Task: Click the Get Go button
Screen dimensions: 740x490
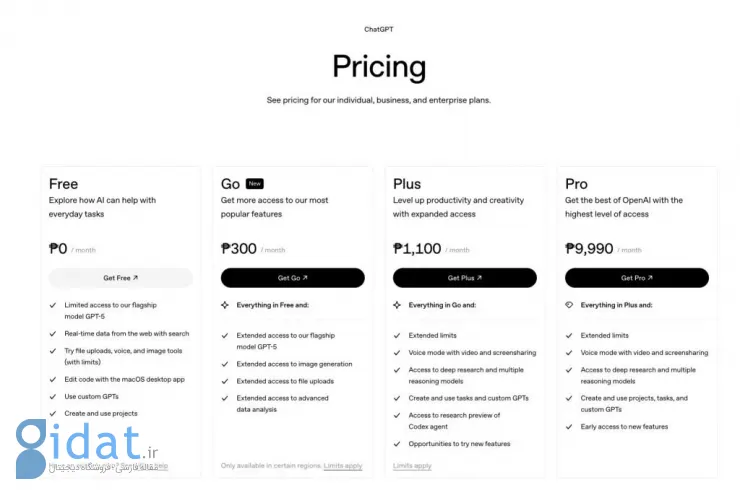Action: click(x=292, y=278)
